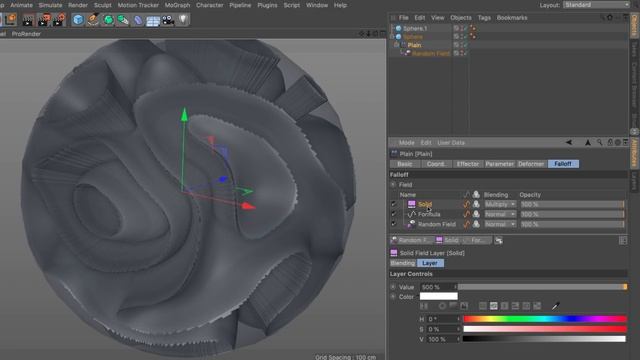Toggle the Random Field layer enable checkbox
The height and width of the screenshot is (360, 640).
point(393,224)
